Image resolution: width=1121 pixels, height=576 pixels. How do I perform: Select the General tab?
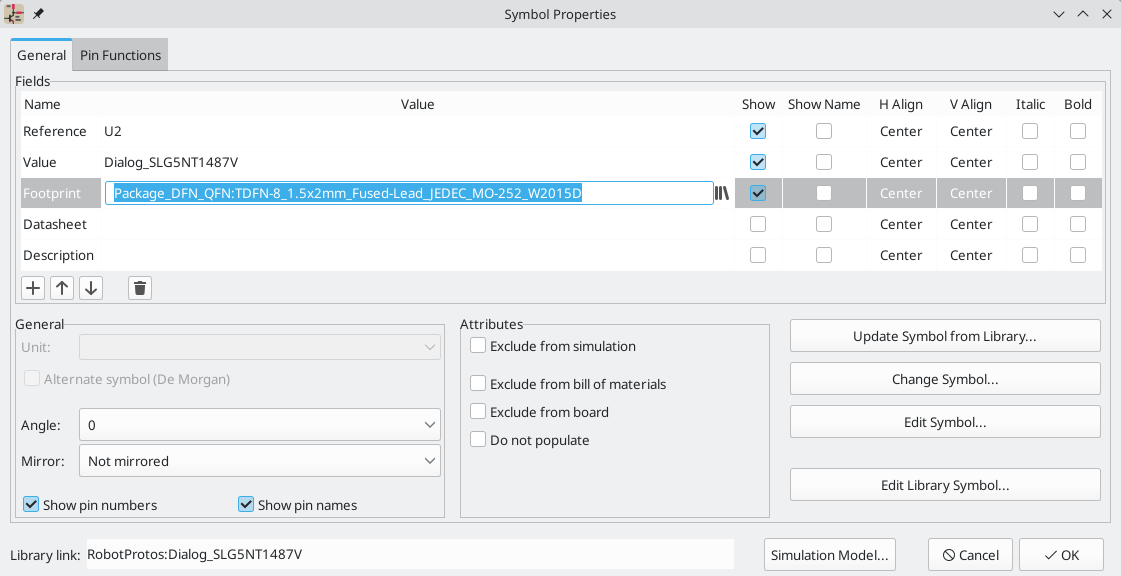coord(41,55)
